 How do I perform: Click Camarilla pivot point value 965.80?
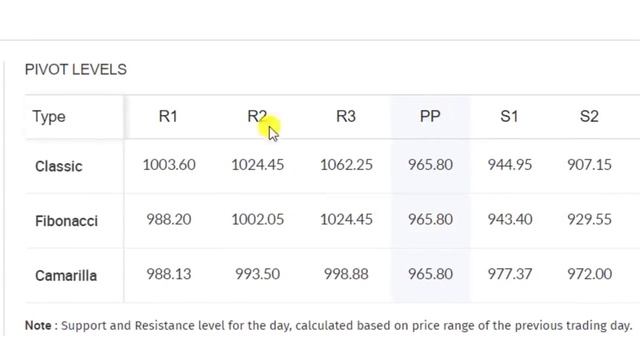click(x=430, y=274)
